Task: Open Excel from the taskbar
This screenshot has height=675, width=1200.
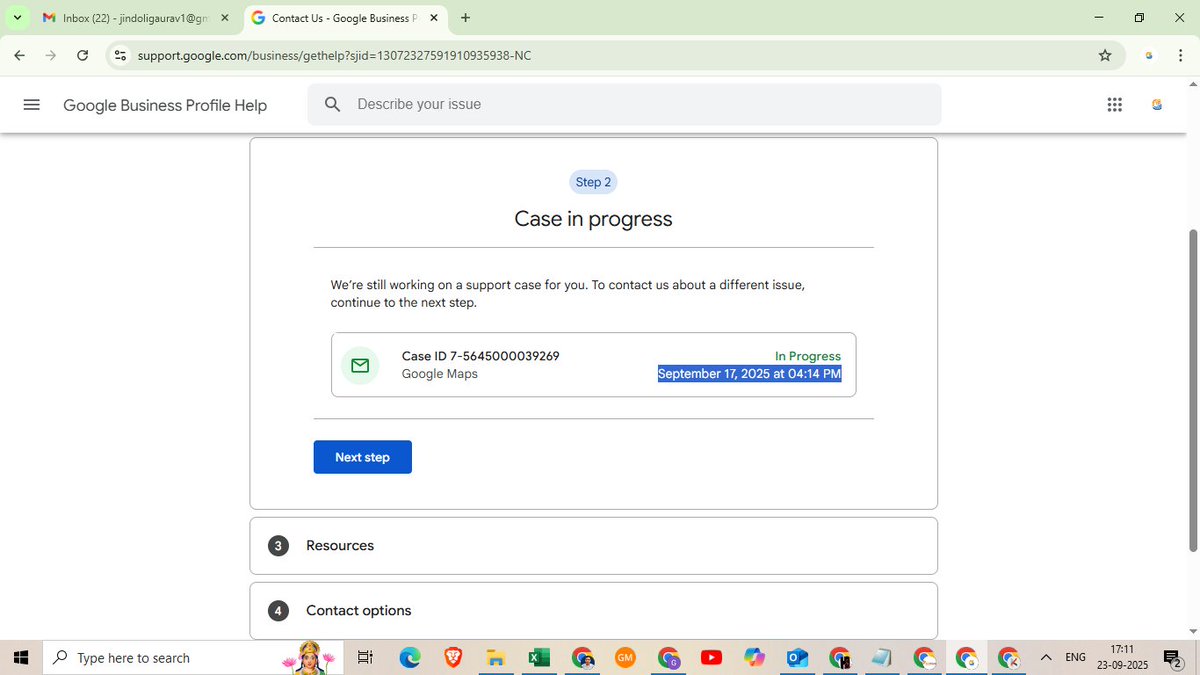Action: [539, 658]
